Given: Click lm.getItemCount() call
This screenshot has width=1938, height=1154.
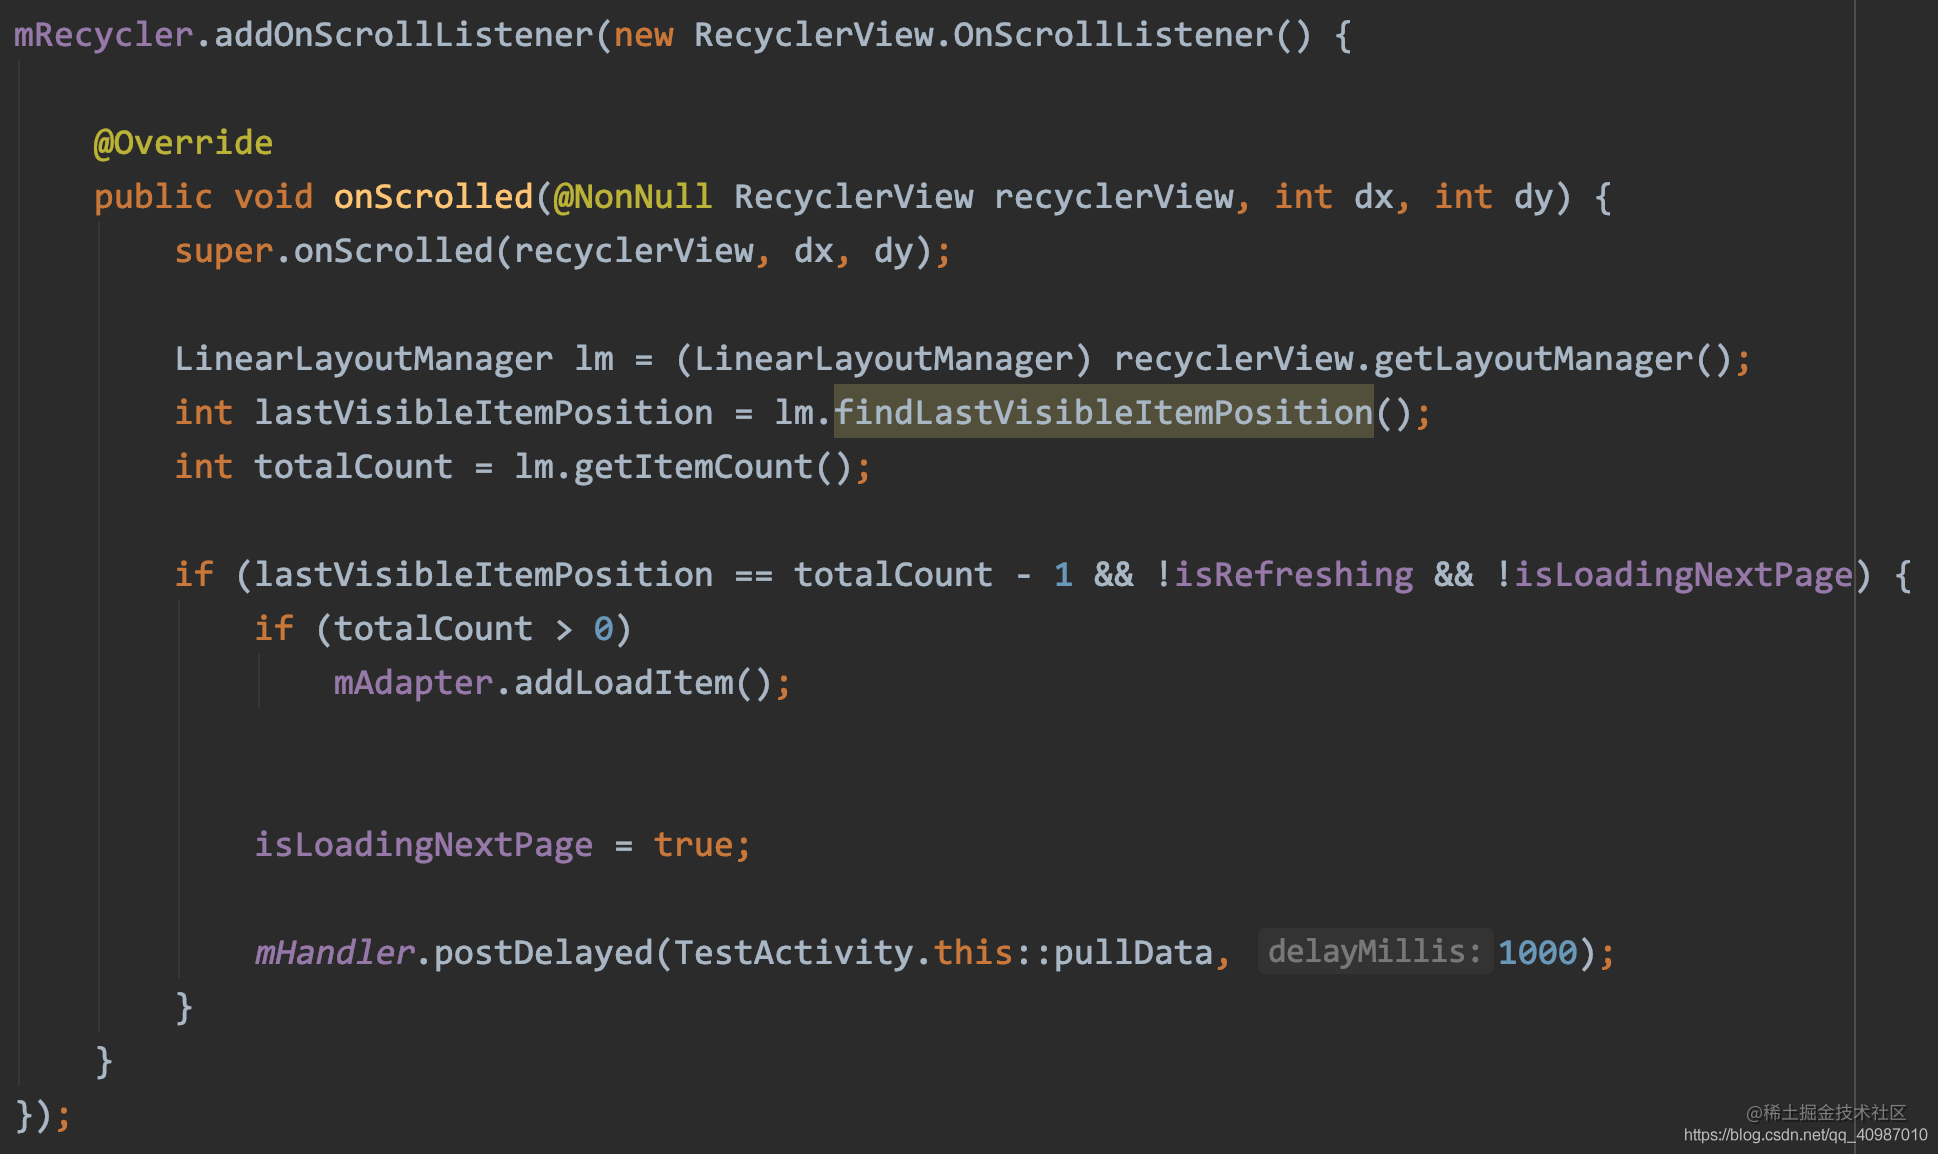Looking at the screenshot, I should 683,467.
